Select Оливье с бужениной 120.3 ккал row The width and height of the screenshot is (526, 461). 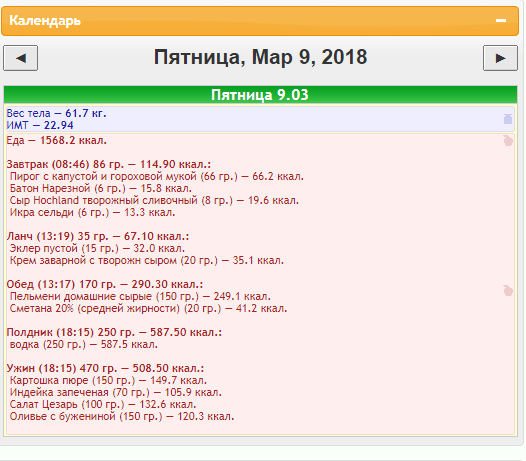[122, 417]
